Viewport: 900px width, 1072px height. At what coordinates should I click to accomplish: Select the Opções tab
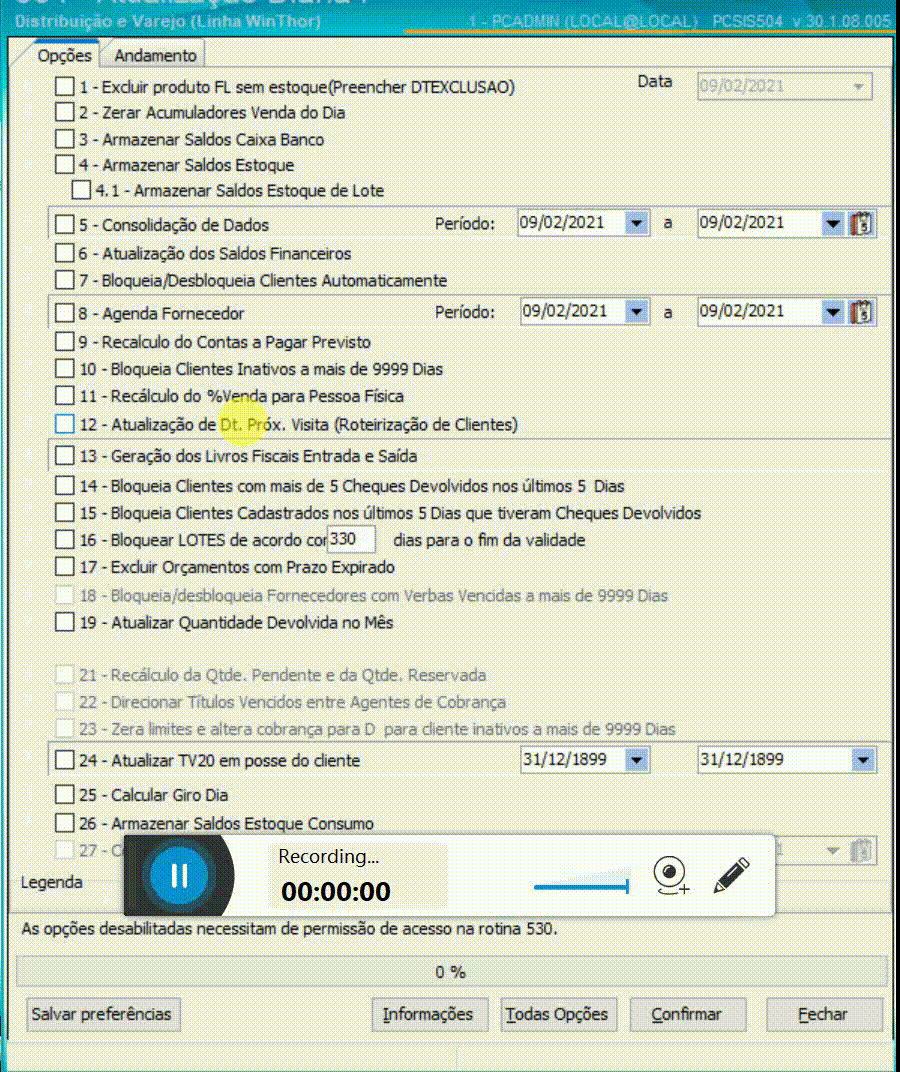coord(64,56)
